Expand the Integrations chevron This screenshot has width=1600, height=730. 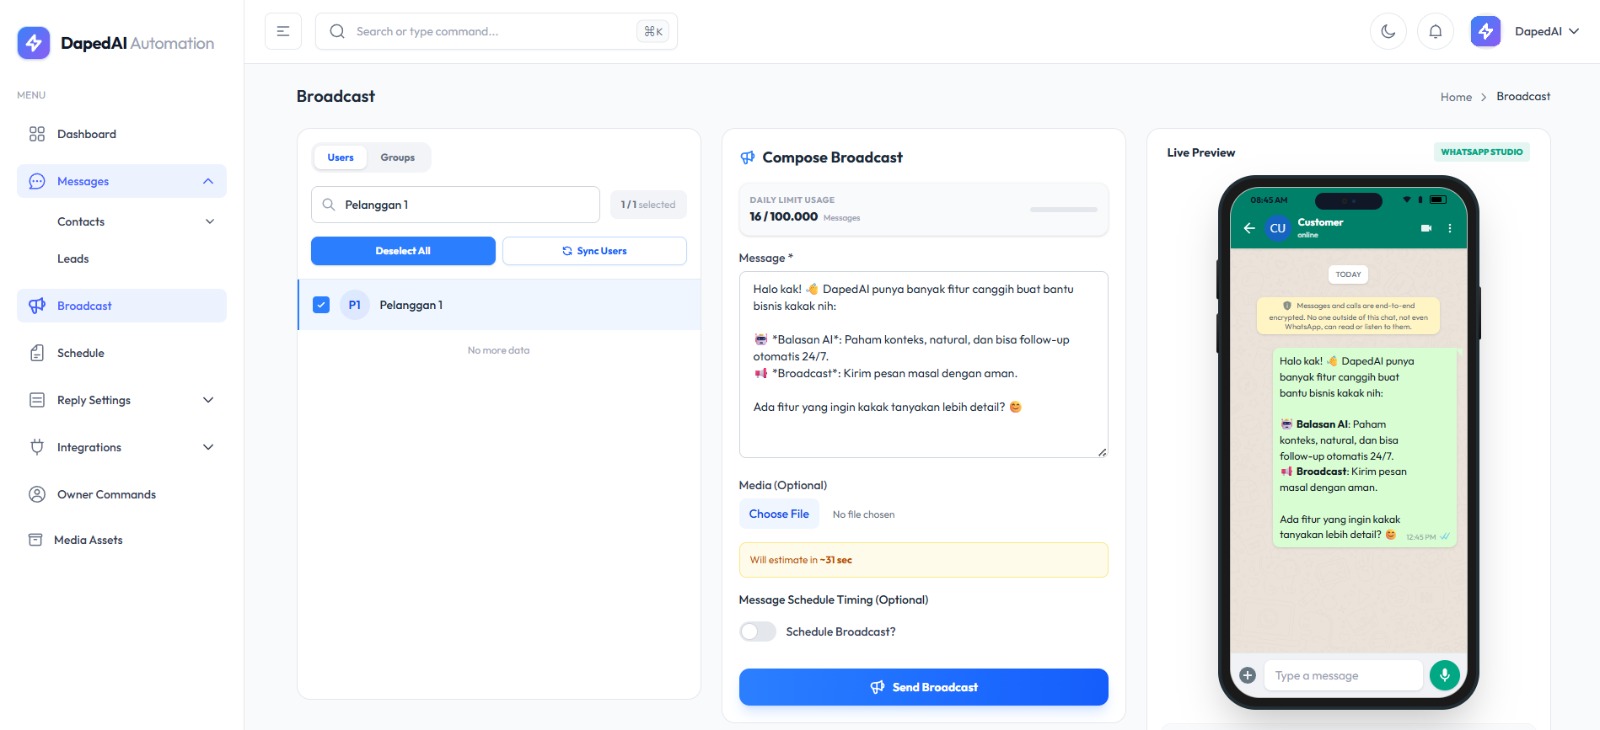click(x=208, y=447)
